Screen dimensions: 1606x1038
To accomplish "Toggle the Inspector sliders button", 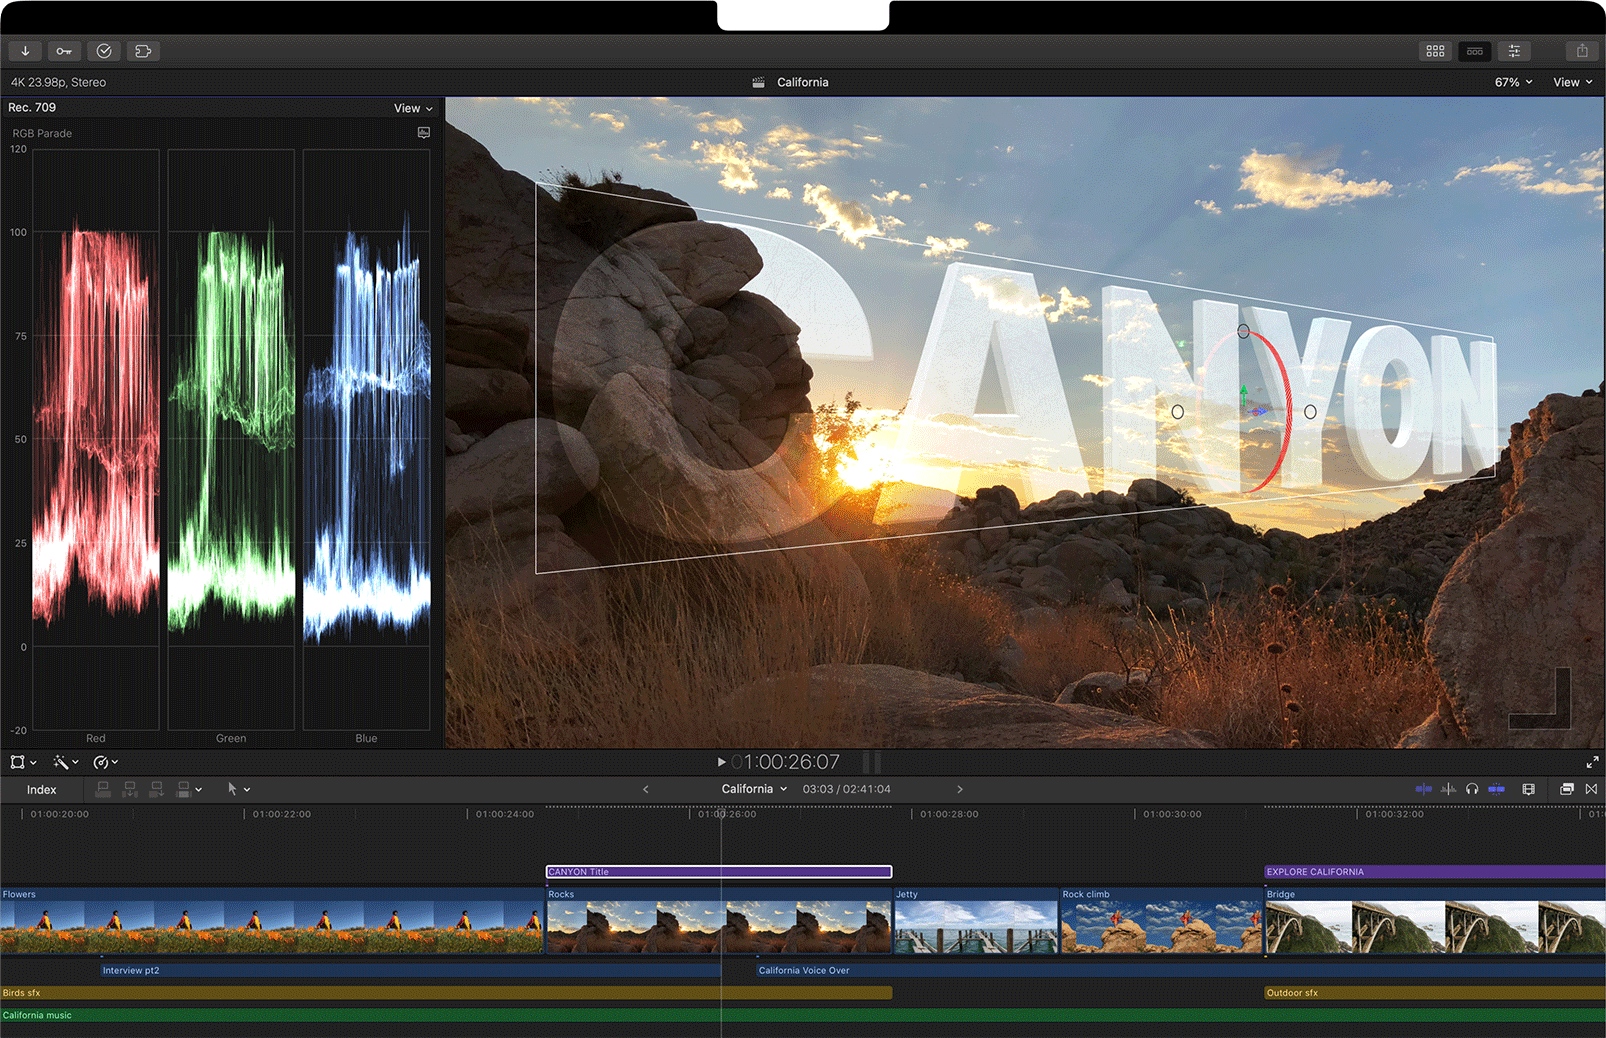I will 1514,51.
